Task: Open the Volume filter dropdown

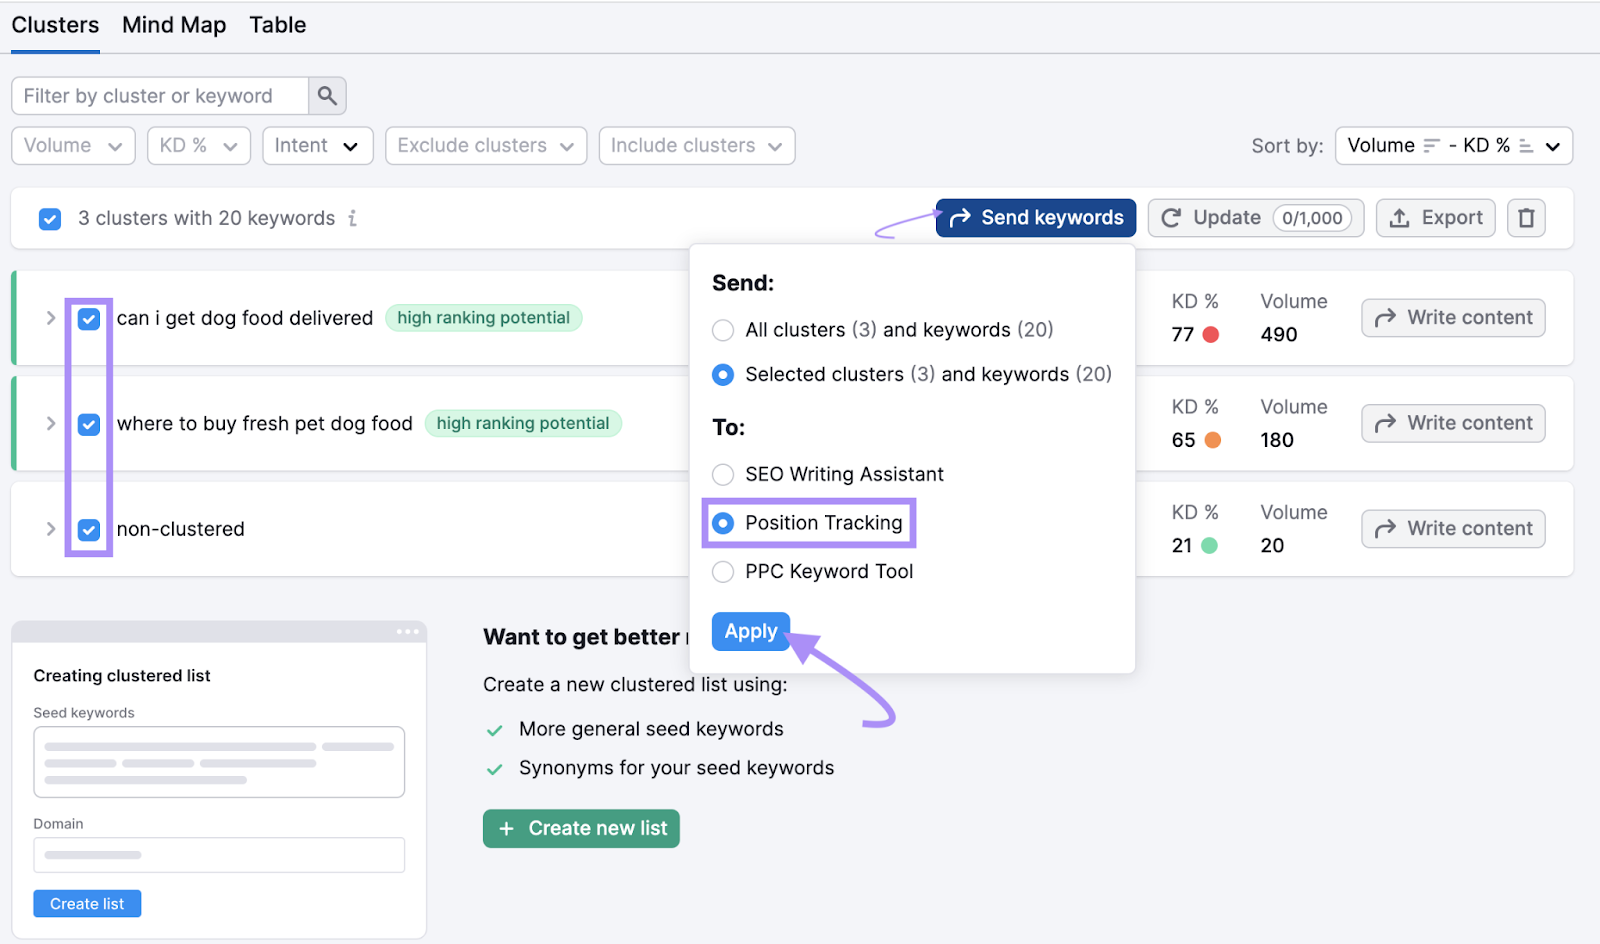Action: 73,146
